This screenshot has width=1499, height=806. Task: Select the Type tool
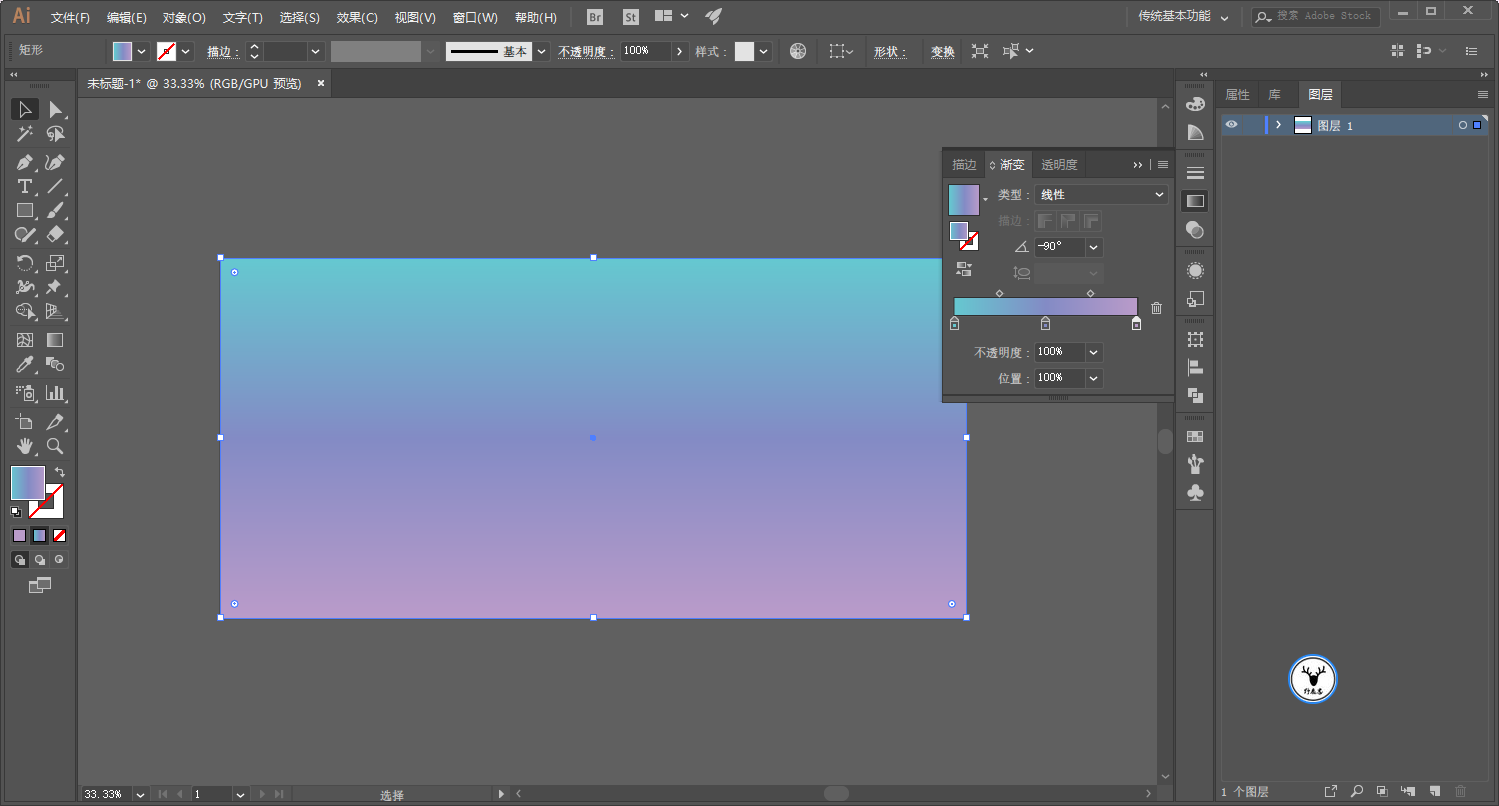click(25, 186)
